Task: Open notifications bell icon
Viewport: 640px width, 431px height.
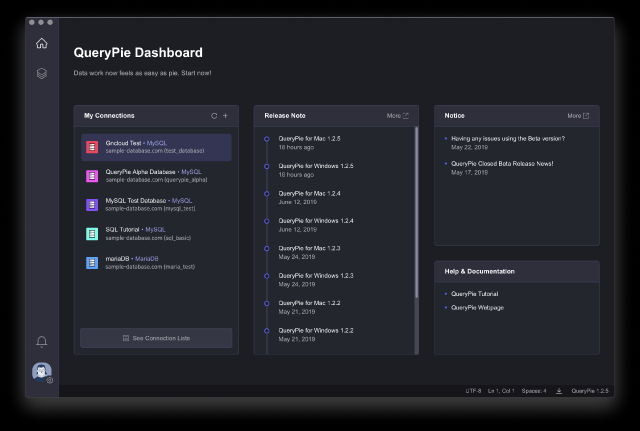Action: [x=42, y=341]
